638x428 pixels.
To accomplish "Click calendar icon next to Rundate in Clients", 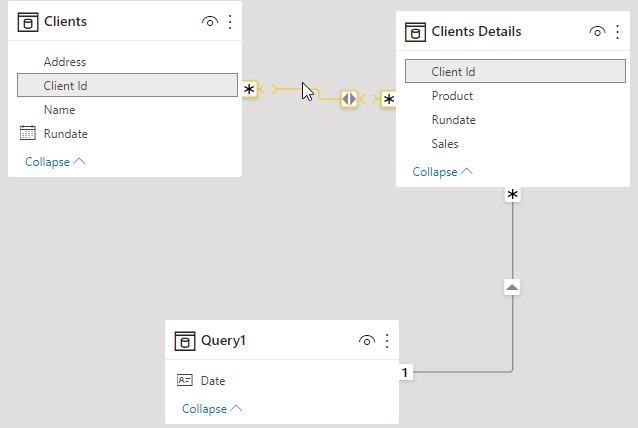I will [28, 133].
